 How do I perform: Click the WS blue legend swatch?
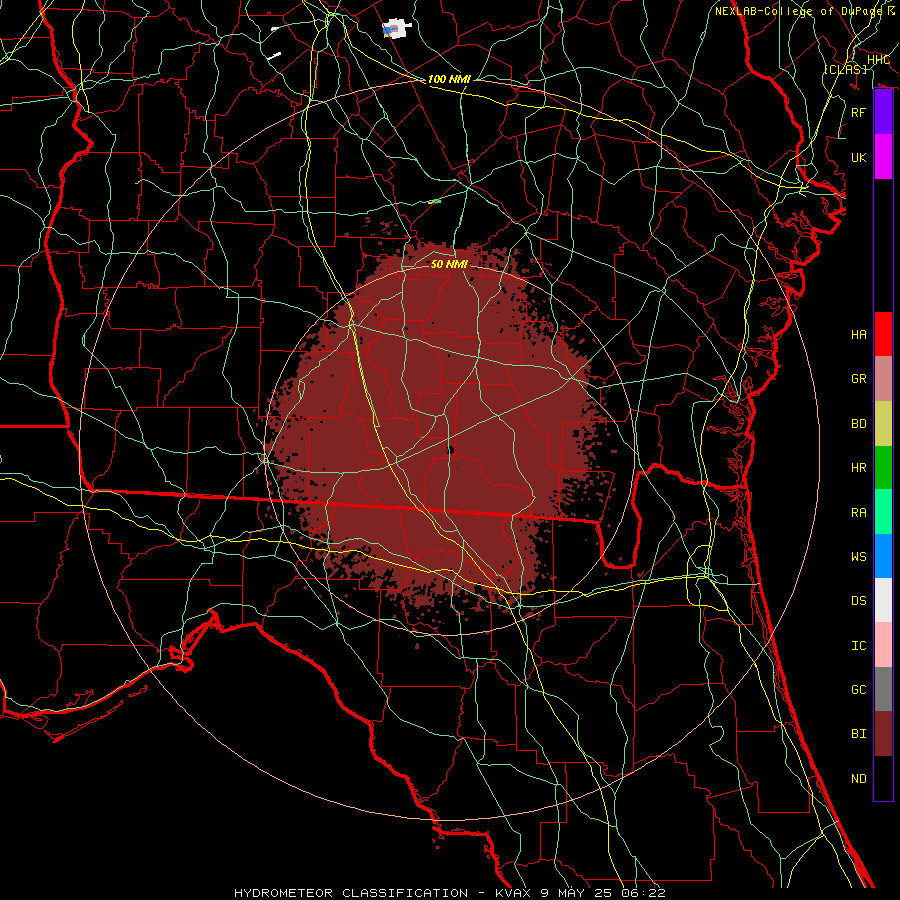pos(883,556)
